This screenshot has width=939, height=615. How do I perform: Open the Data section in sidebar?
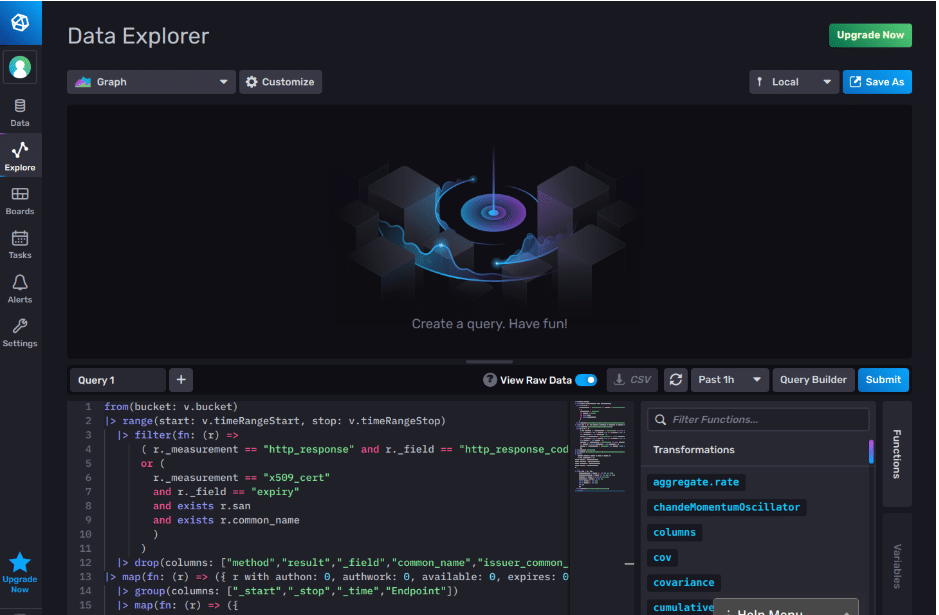click(20, 110)
